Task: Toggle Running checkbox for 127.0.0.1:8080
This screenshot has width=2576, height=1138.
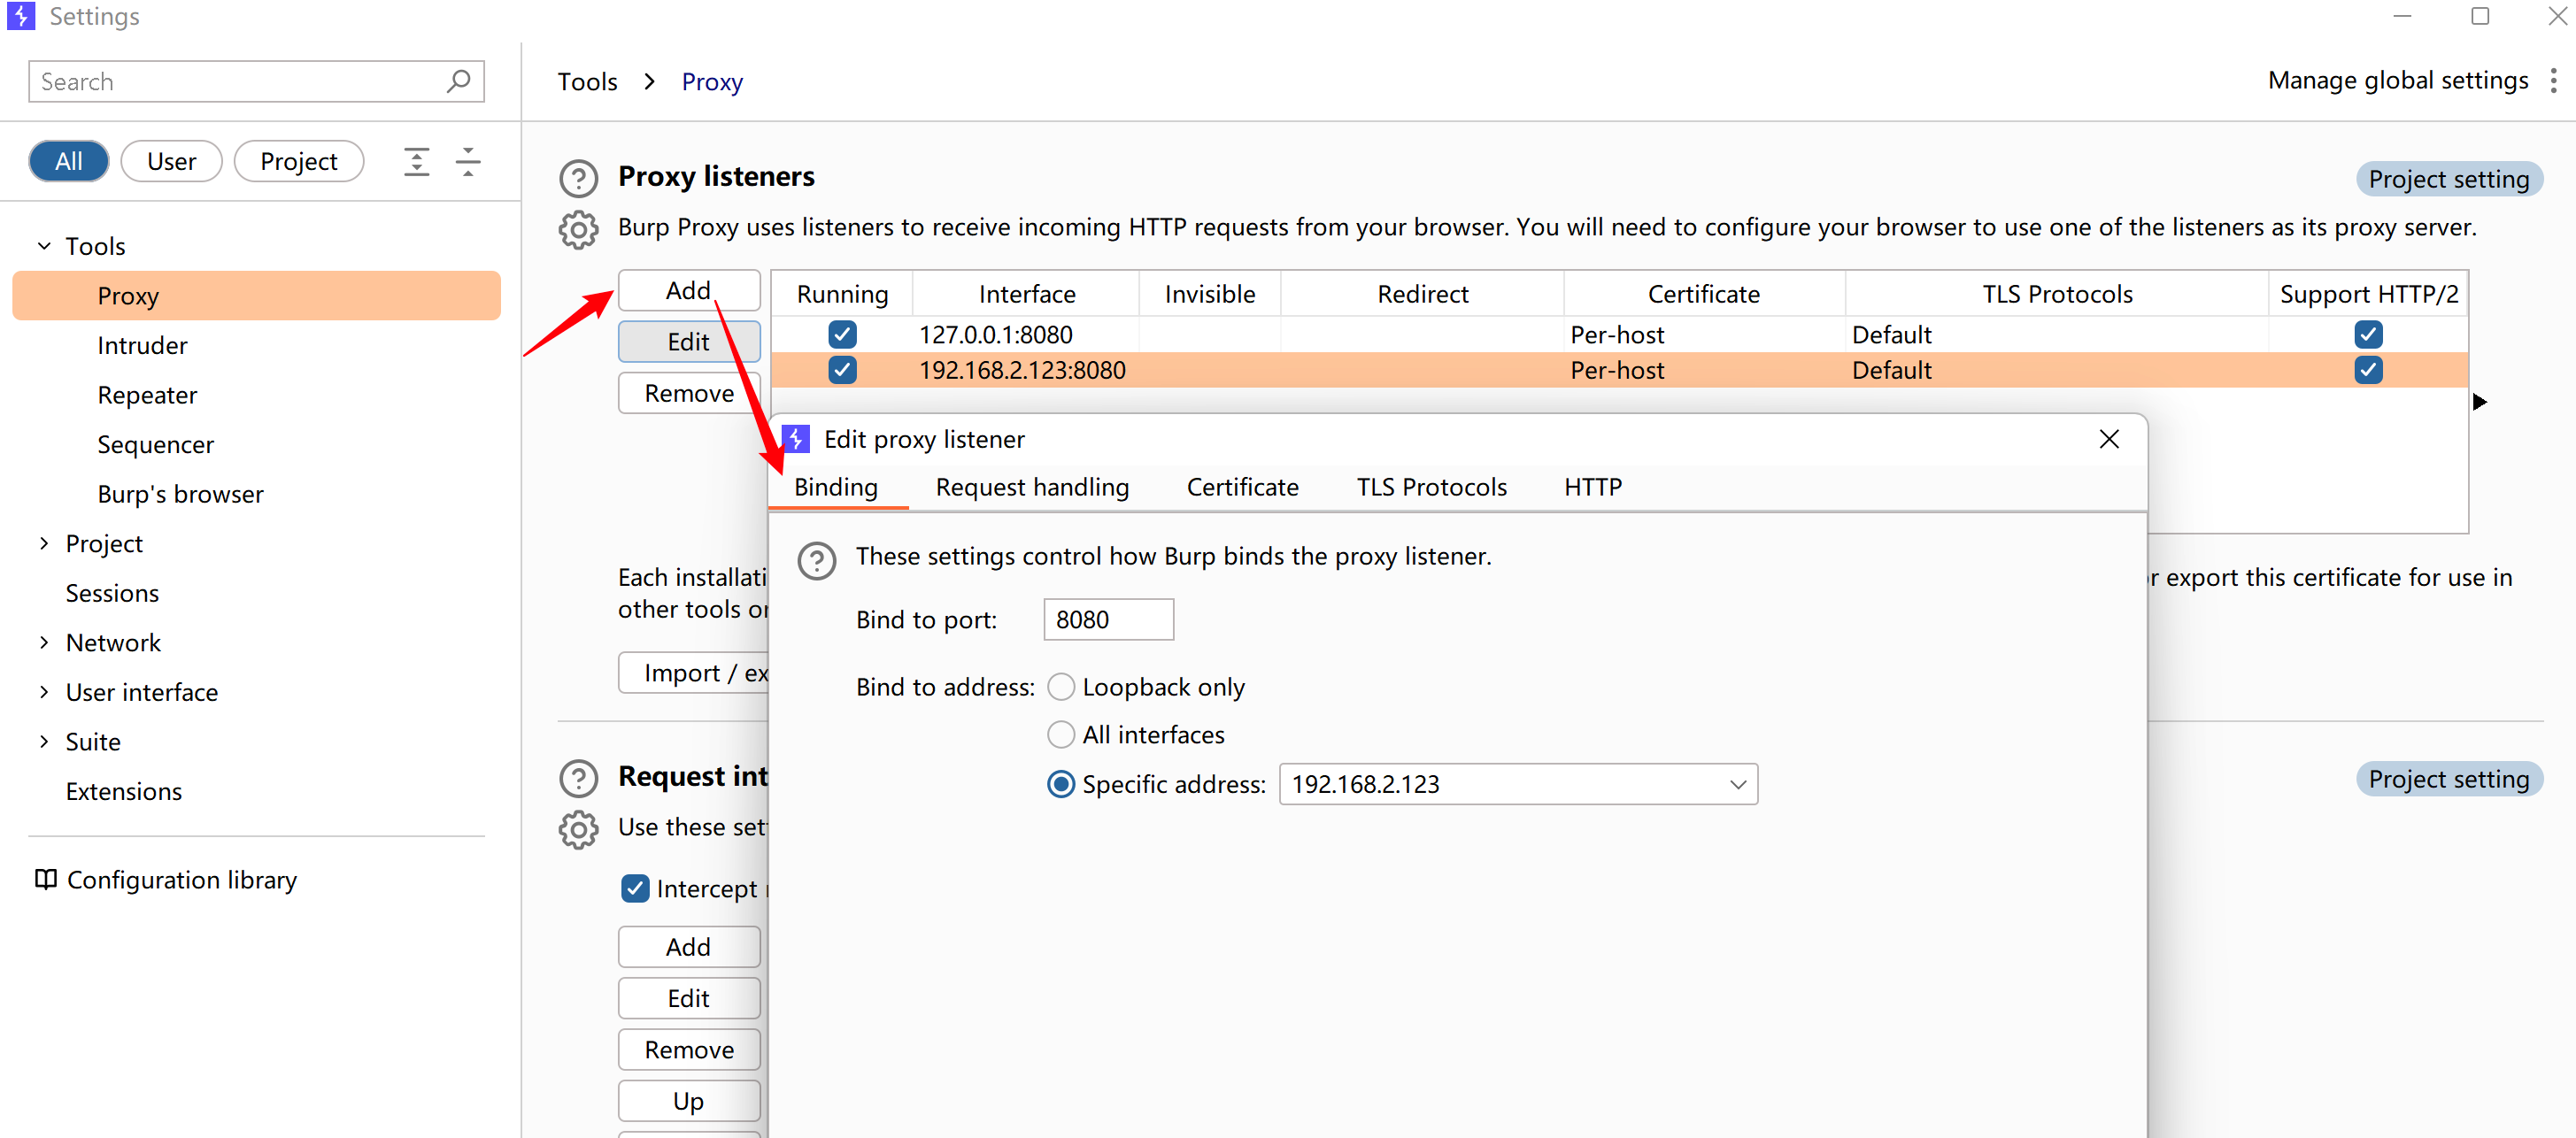Action: click(842, 334)
